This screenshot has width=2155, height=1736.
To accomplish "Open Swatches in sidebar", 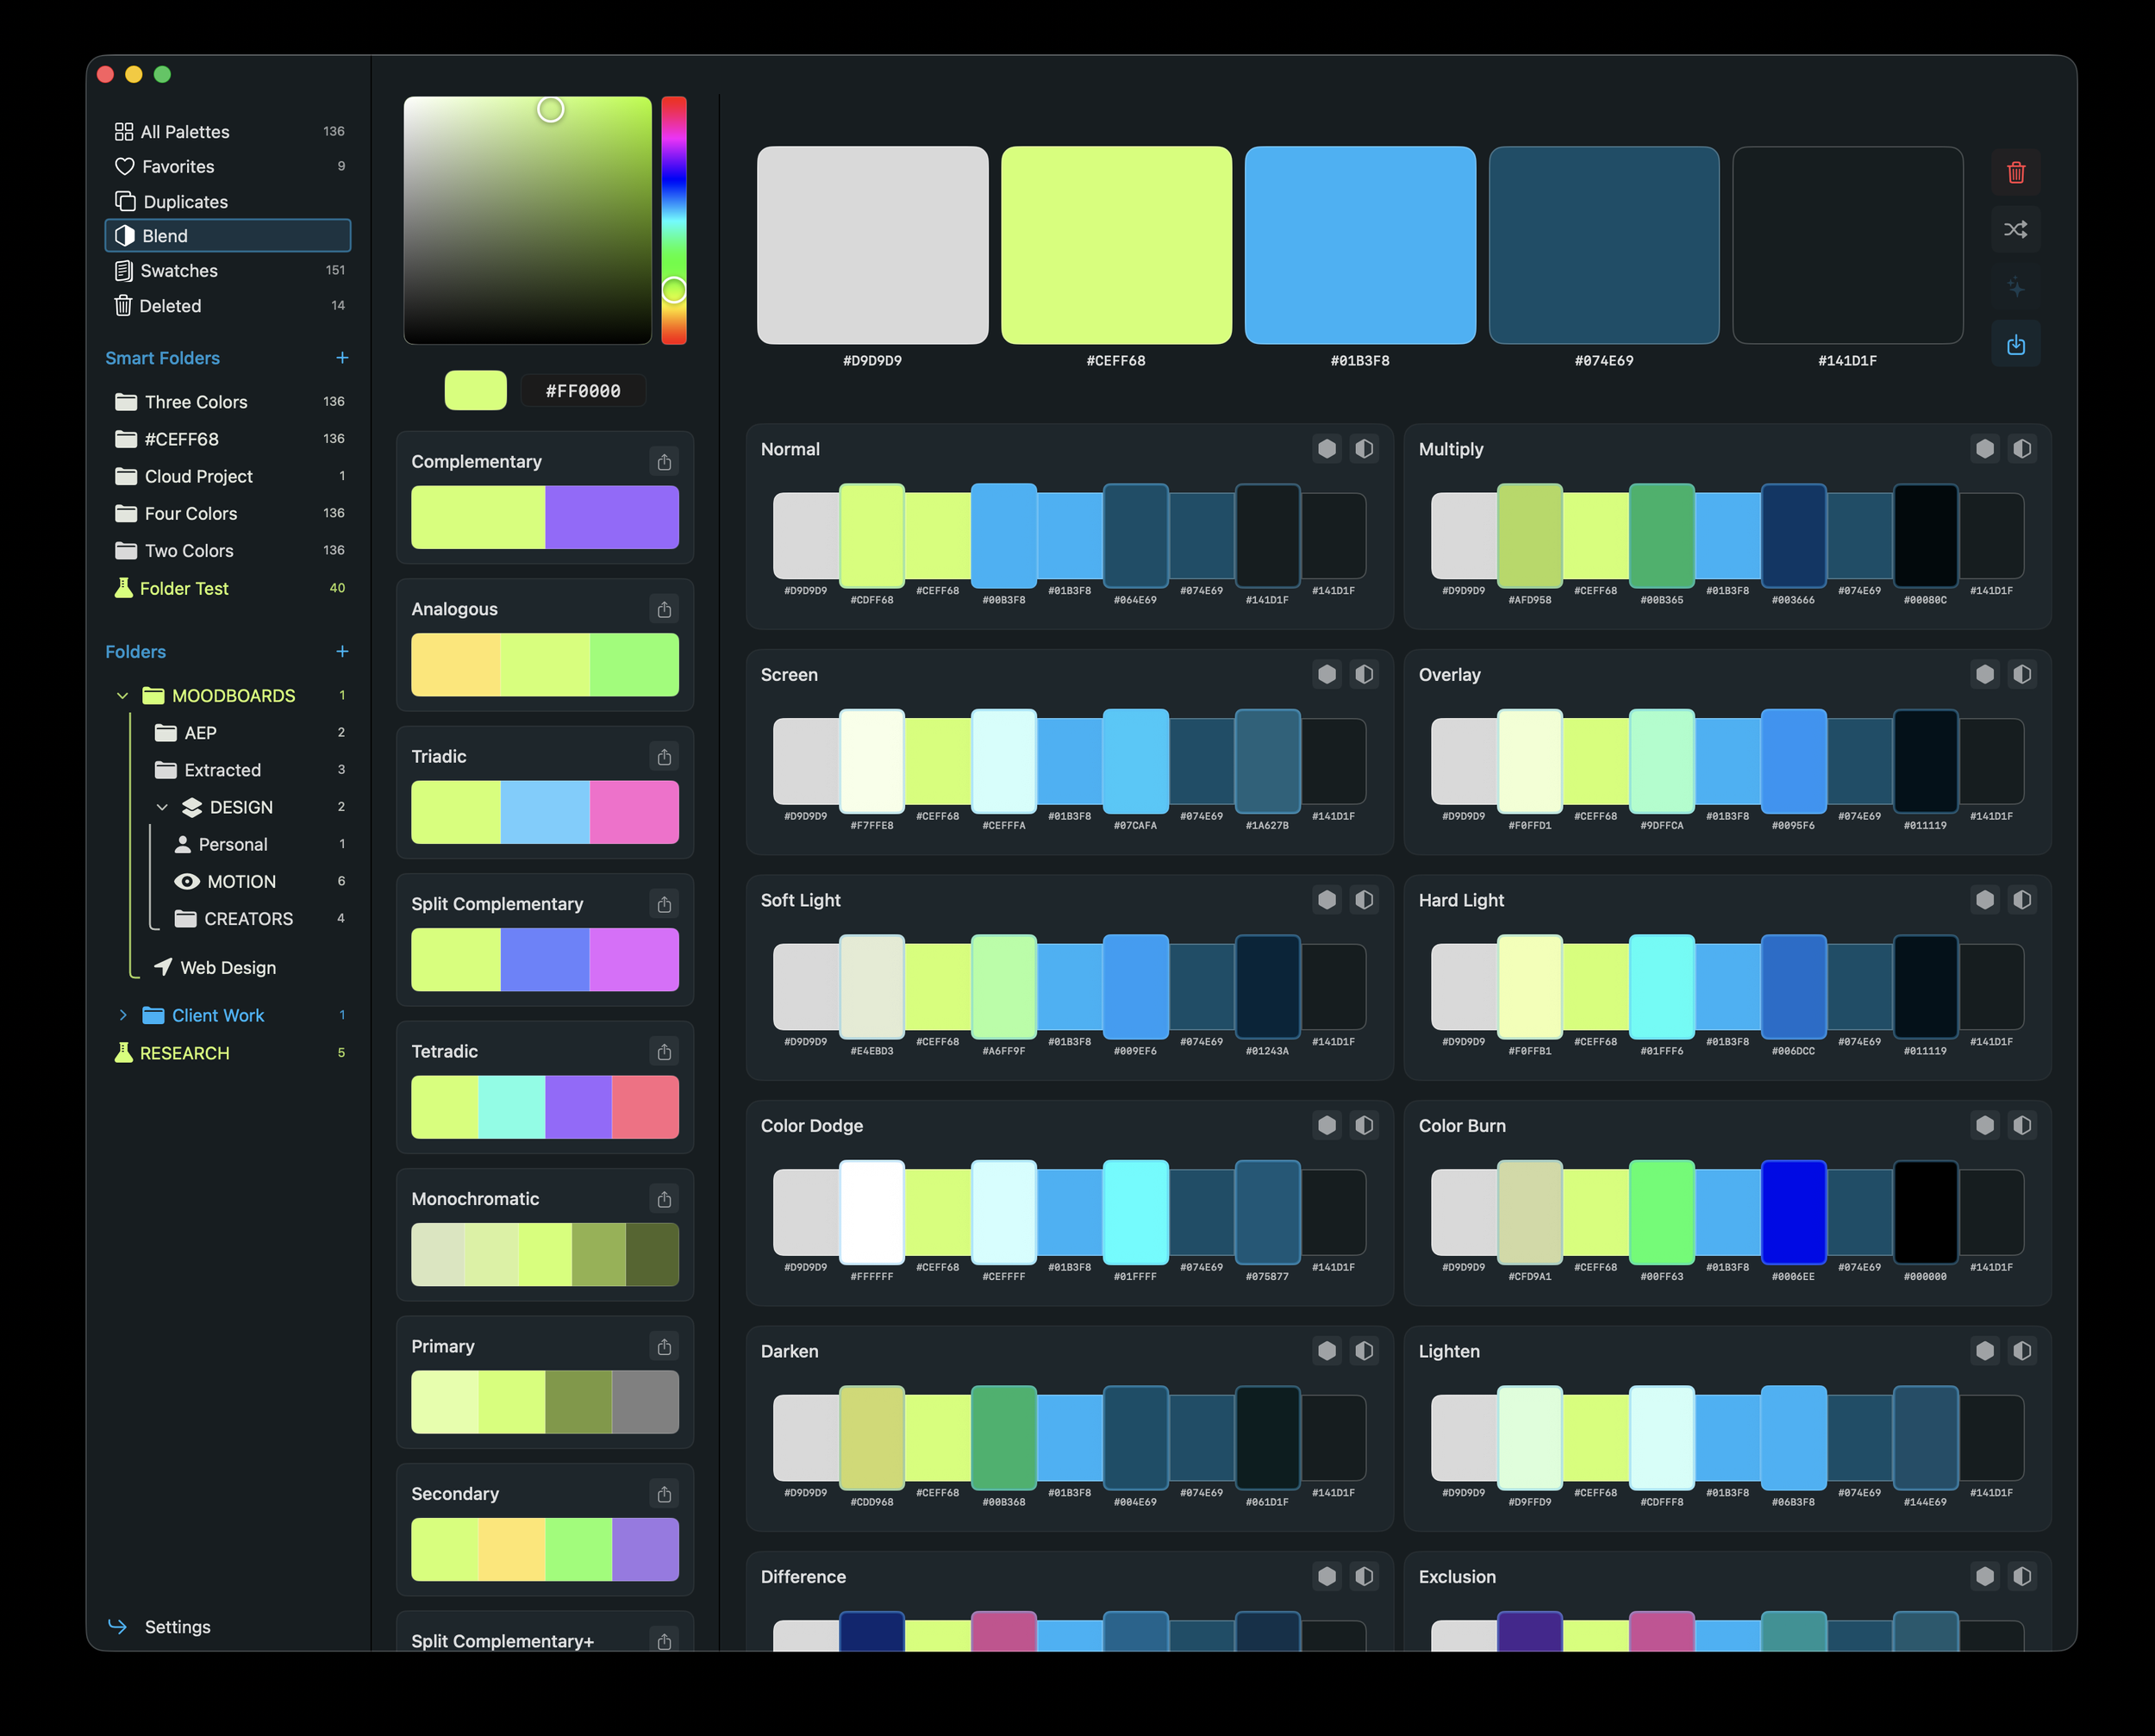I will pyautogui.click(x=179, y=271).
